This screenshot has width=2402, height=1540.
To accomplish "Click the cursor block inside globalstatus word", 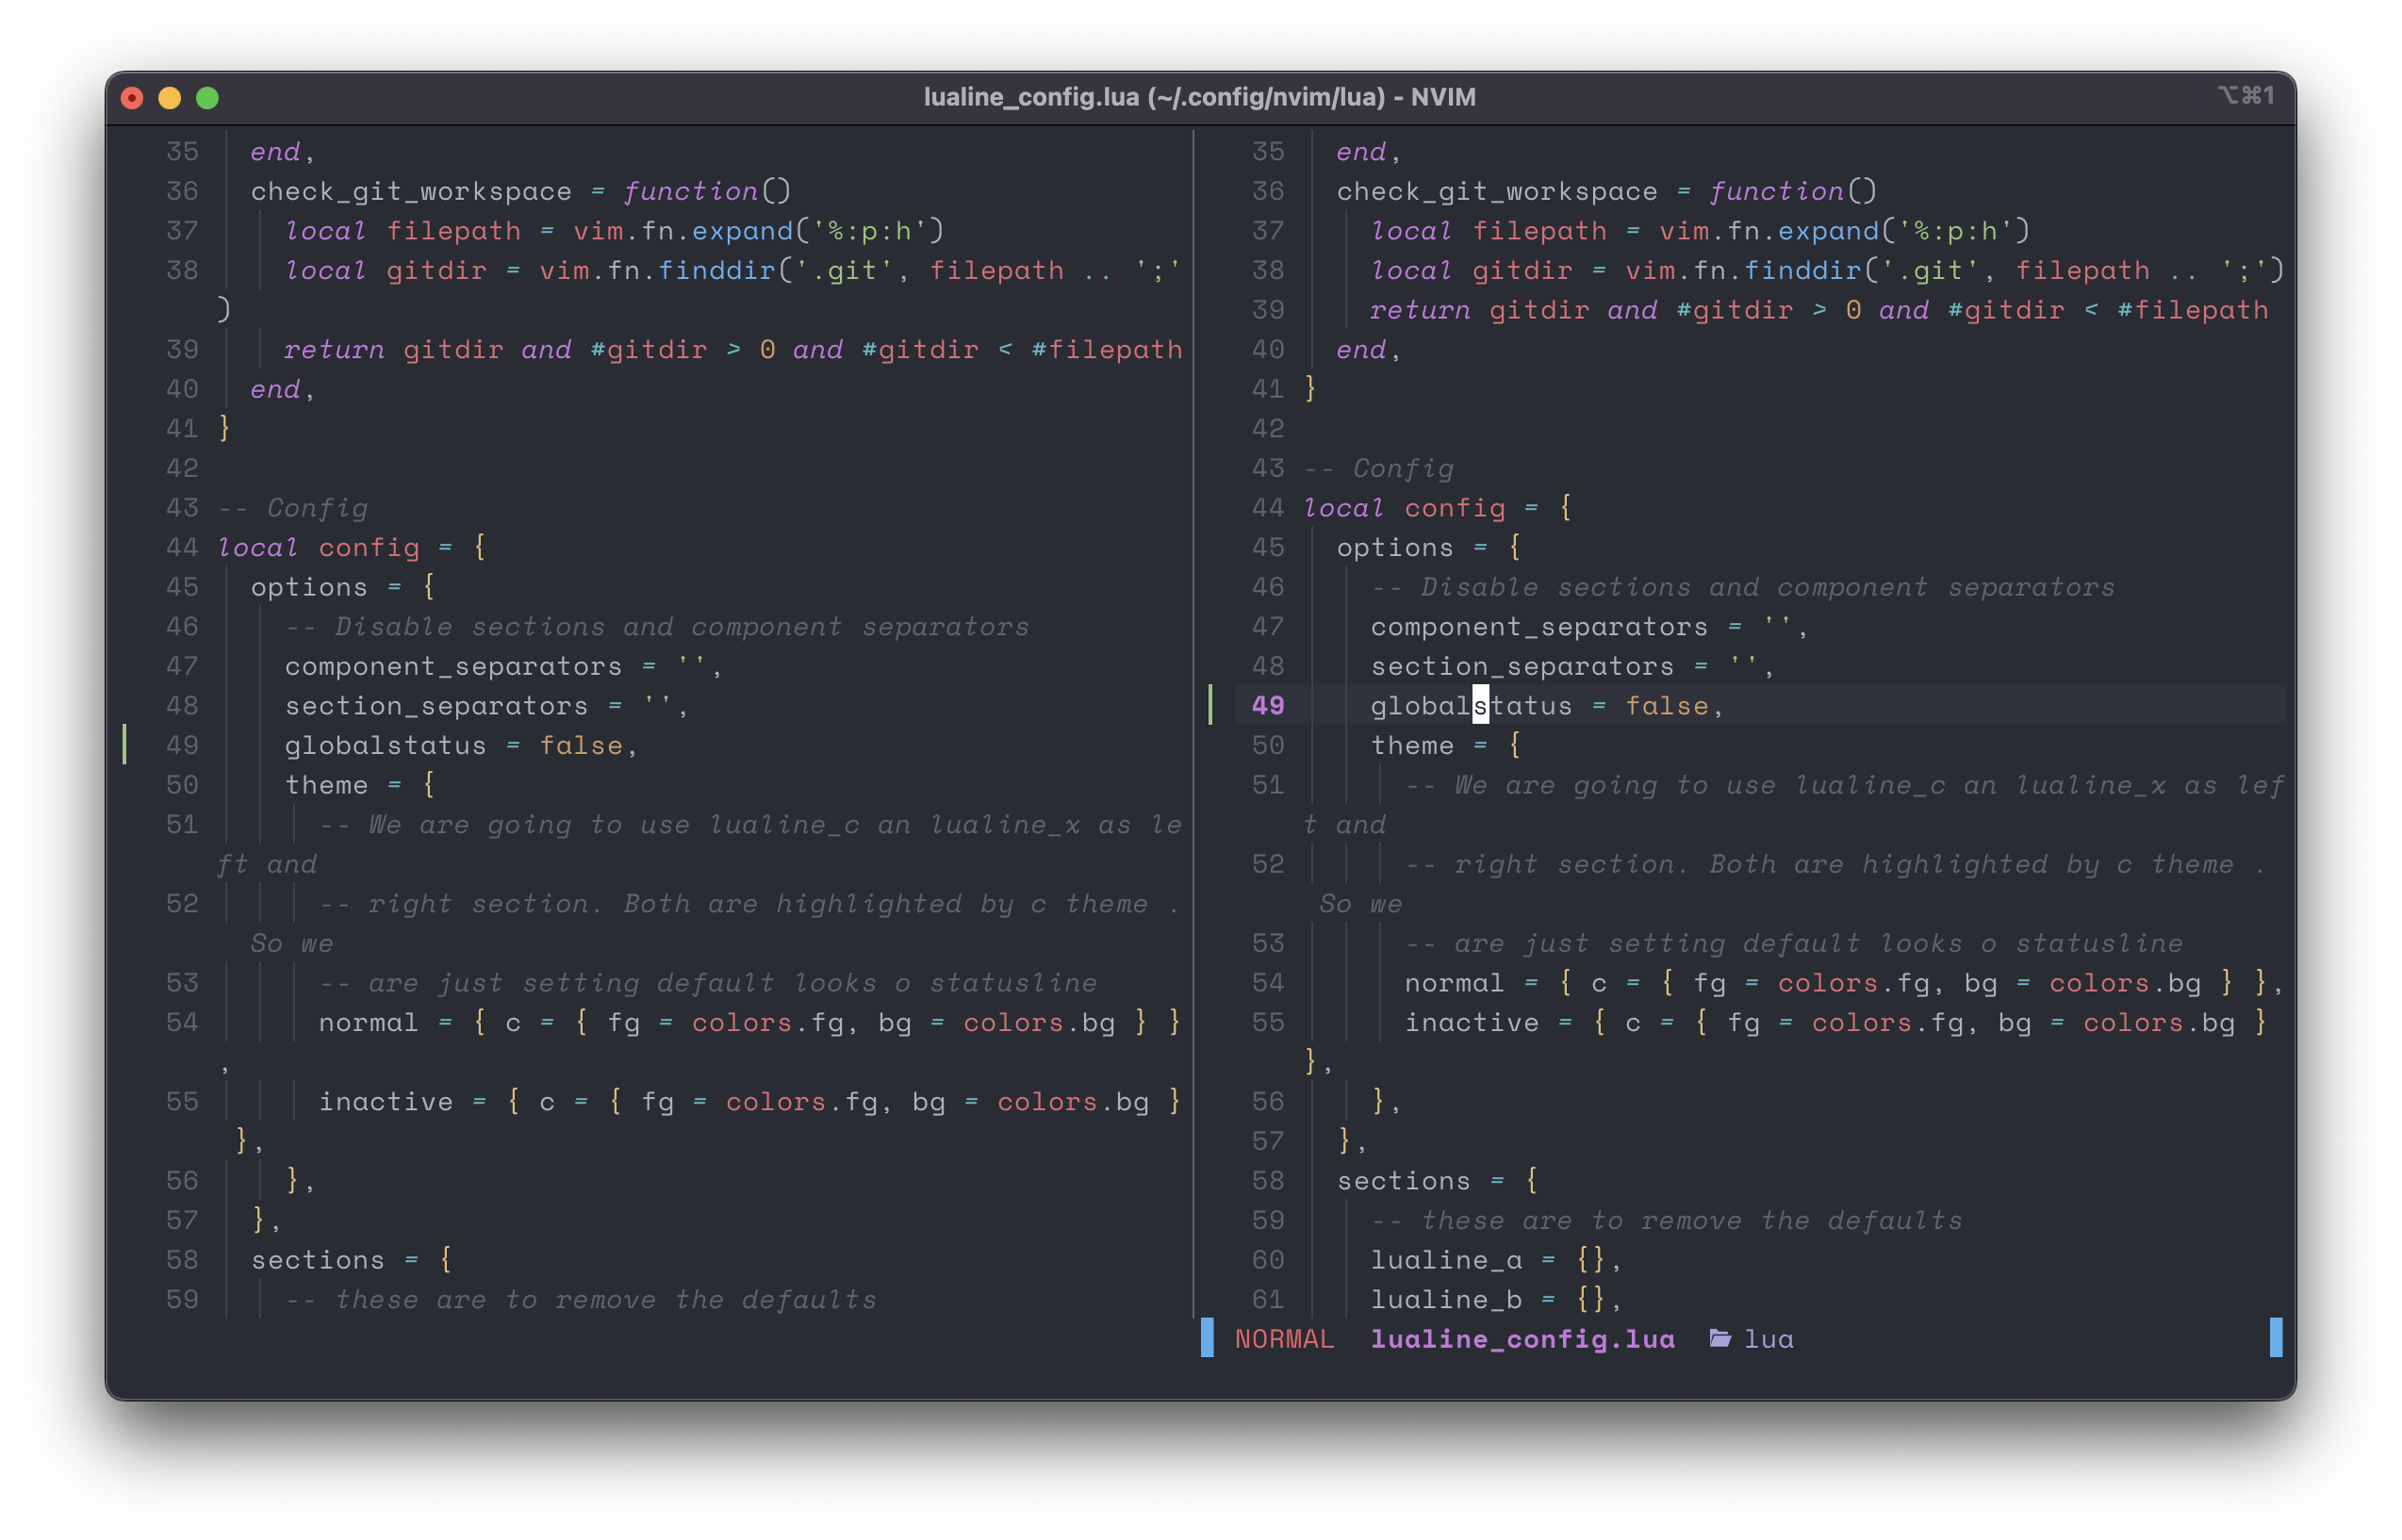I will pyautogui.click(x=1480, y=705).
